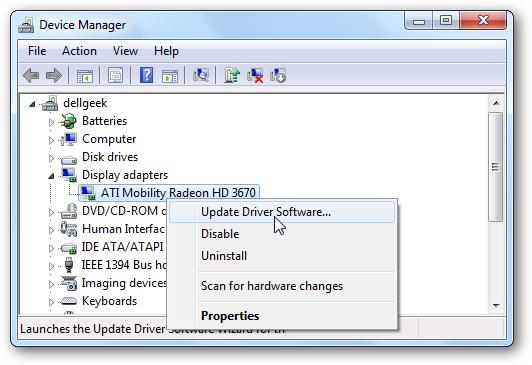532x365 pixels.
Task: Click the Human Interface Devices icon
Action: coord(69,229)
